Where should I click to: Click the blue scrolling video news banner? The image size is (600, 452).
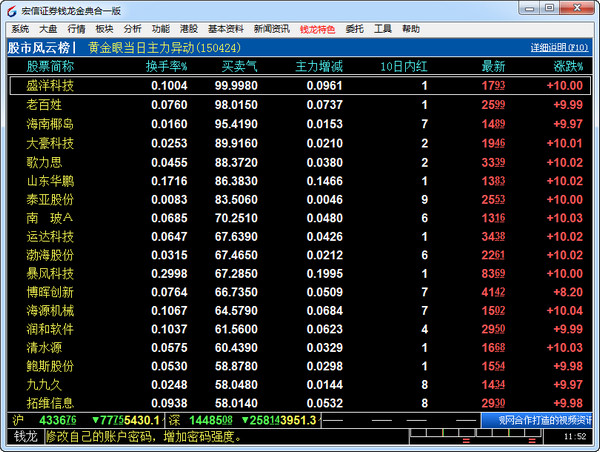536,421
